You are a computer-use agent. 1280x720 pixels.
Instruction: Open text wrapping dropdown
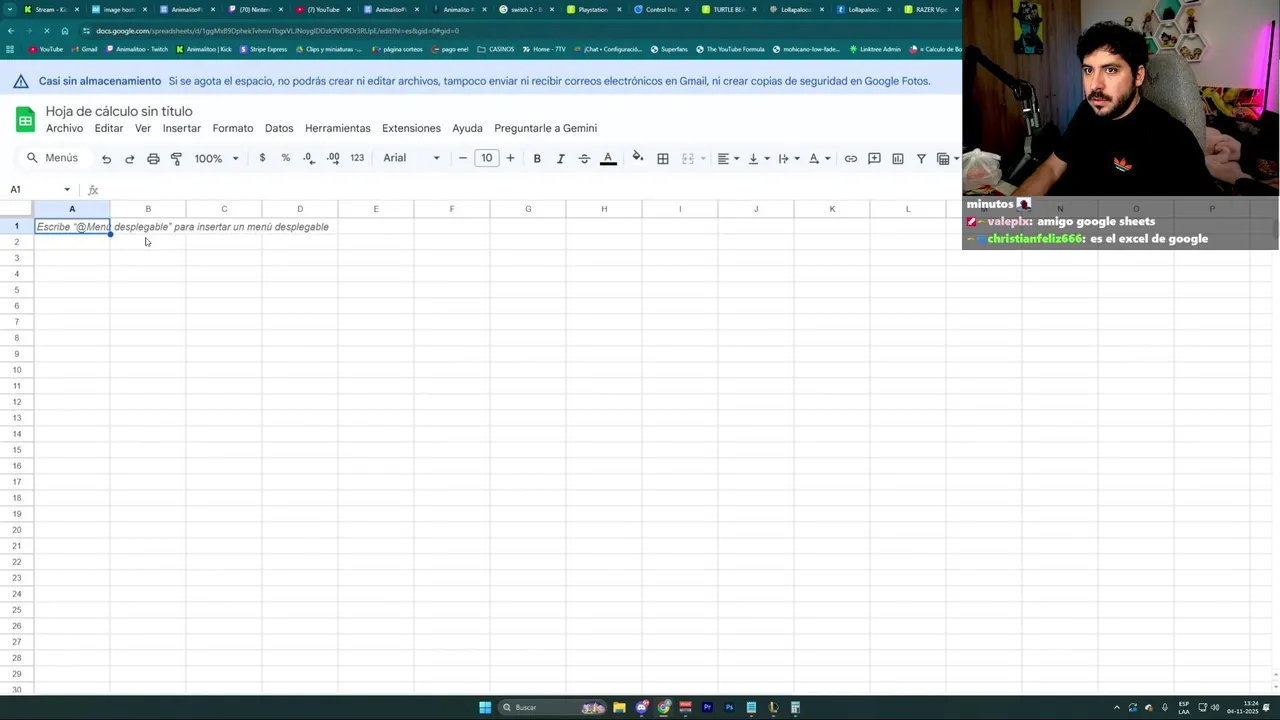pos(789,158)
